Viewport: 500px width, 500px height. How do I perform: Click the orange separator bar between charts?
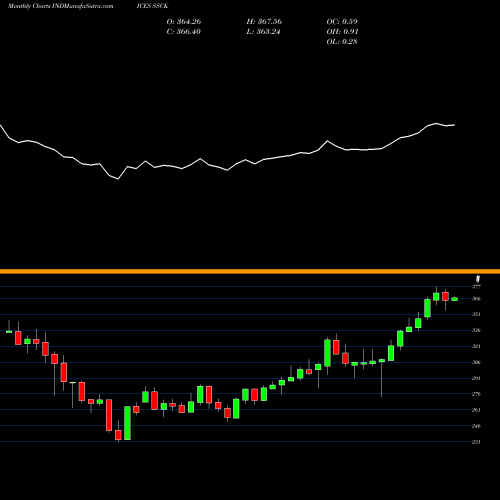250,271
